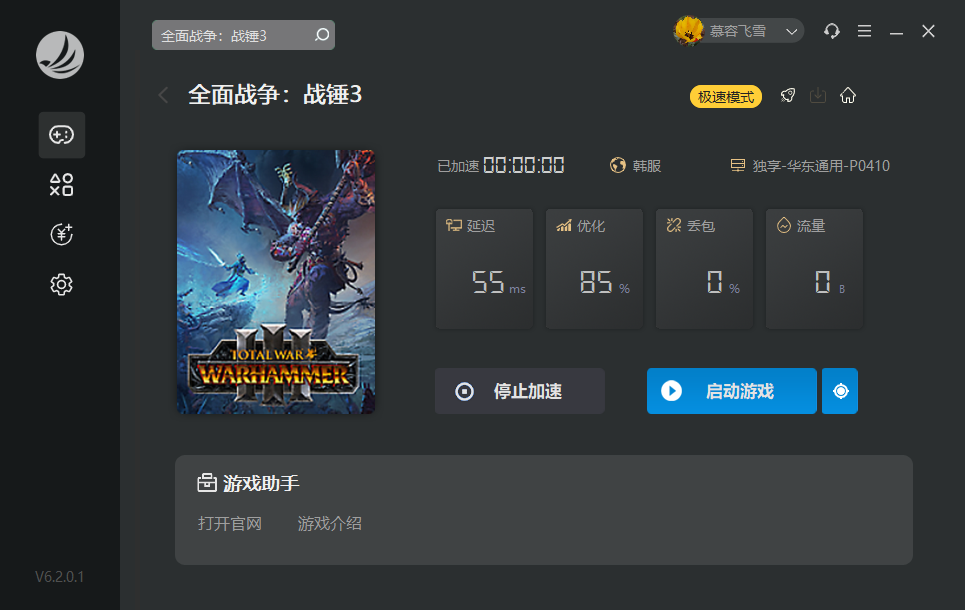Viewport: 965px width, 610px height.
Task: Go to home via house icon
Action: pos(848,96)
